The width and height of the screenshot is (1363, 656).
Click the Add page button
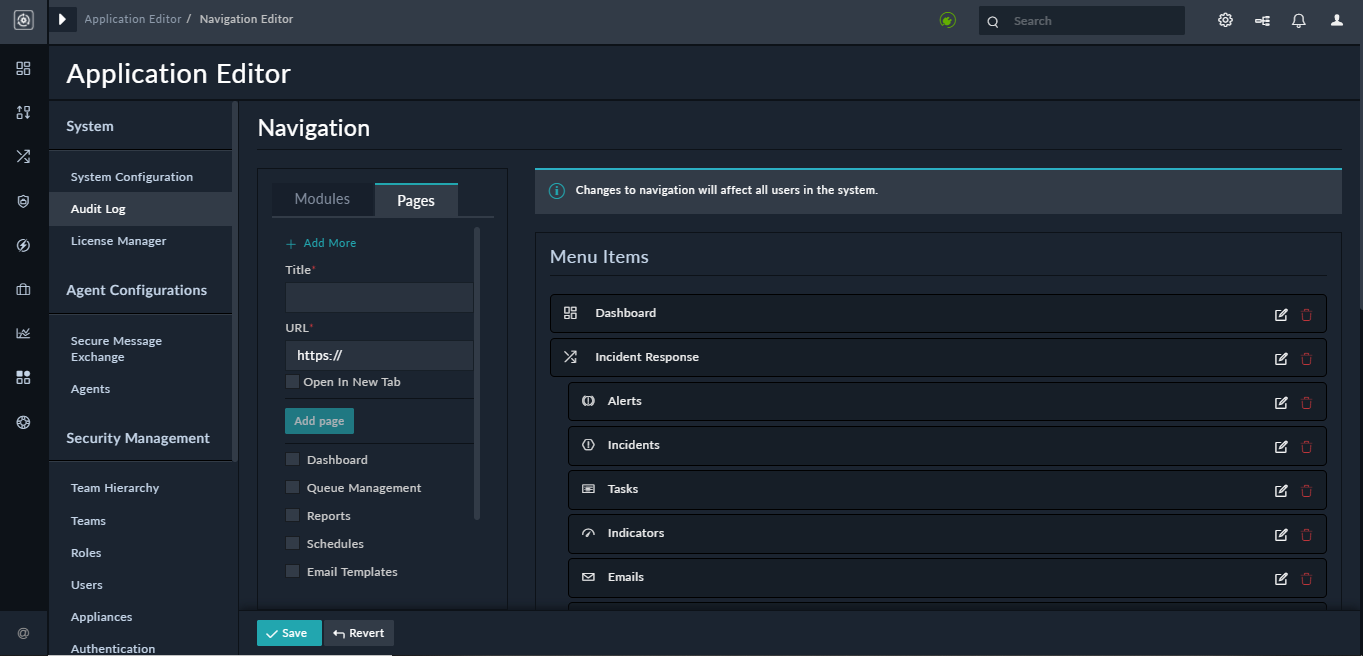[319, 420]
